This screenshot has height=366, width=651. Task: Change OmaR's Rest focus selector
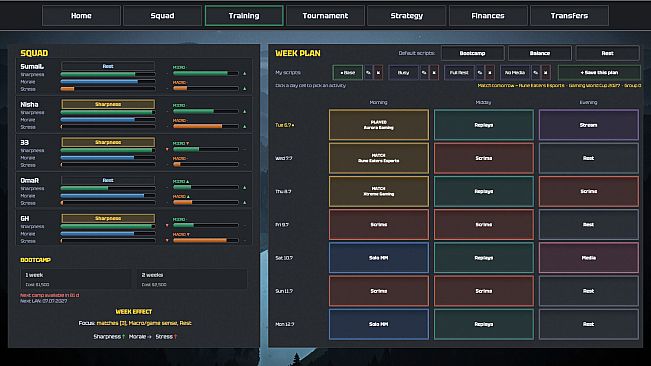click(x=108, y=180)
